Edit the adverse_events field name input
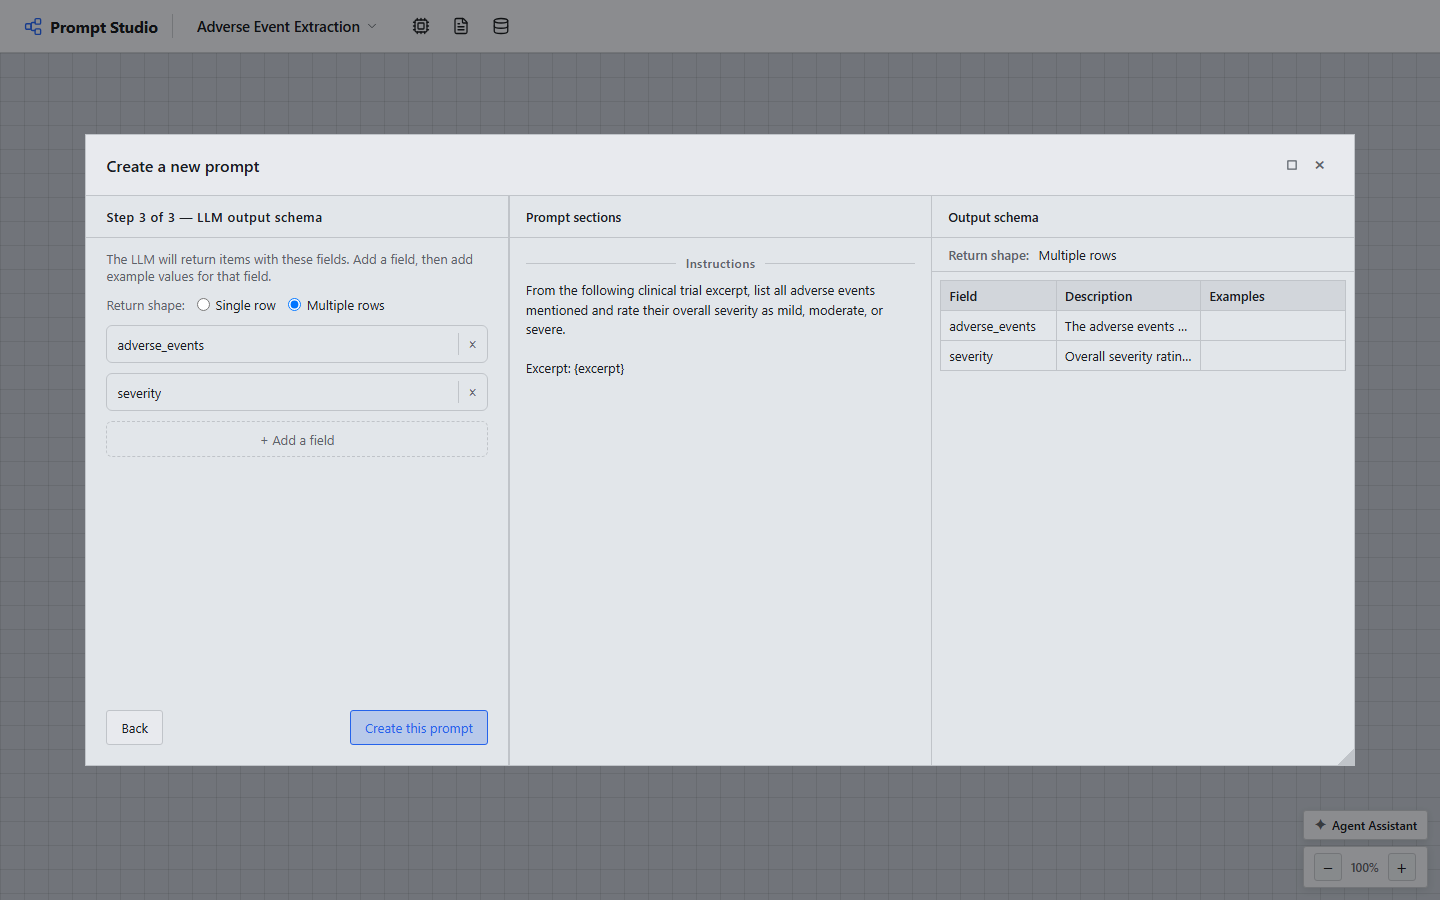 [x=283, y=345]
